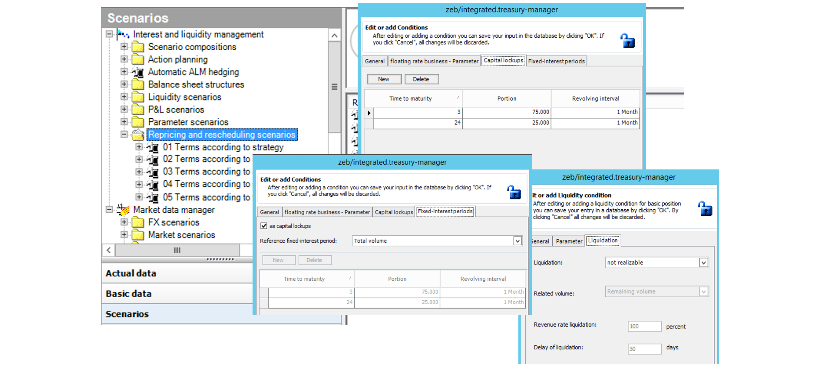825x365 pixels.
Task: Click the padlock icon in Fixed-interest periods dialog
Action: pyautogui.click(x=514, y=192)
